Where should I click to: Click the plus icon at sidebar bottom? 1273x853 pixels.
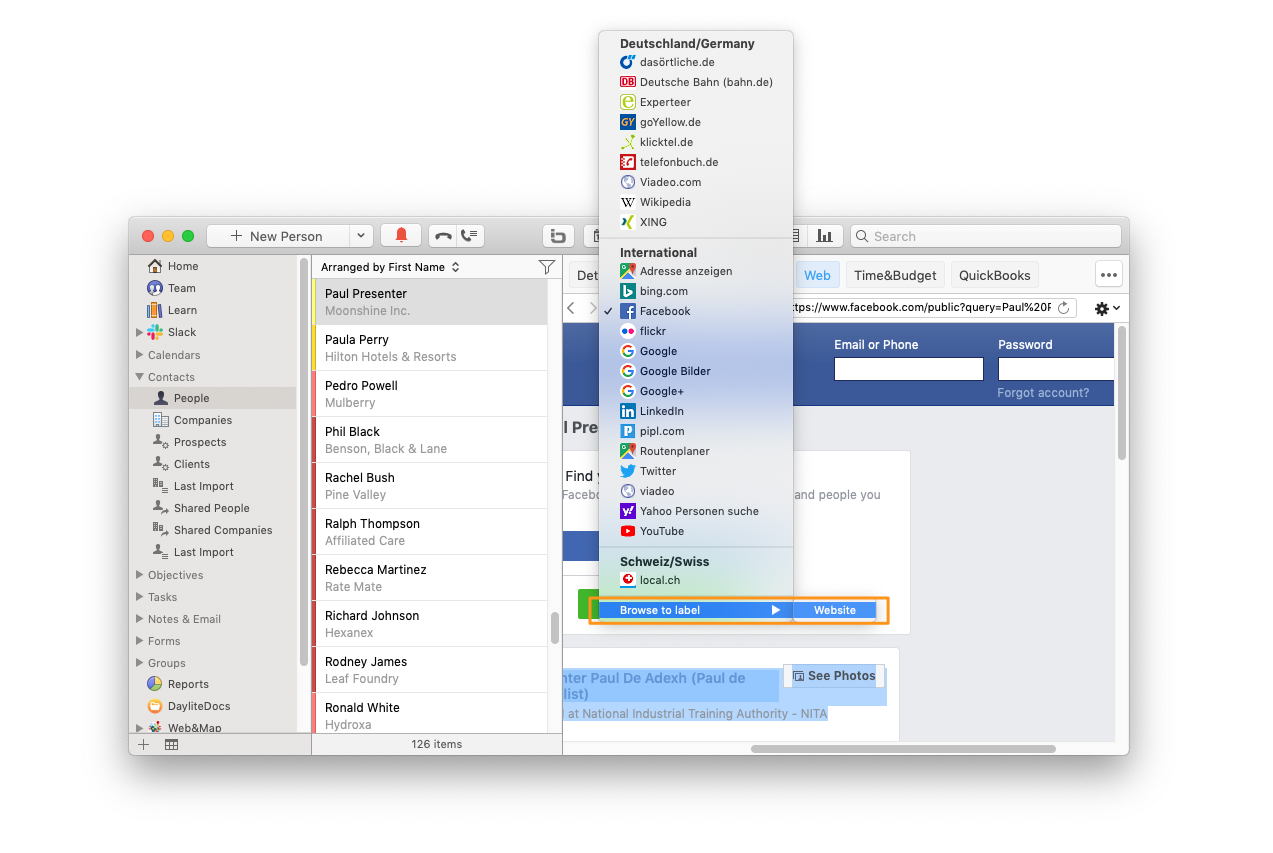[143, 744]
